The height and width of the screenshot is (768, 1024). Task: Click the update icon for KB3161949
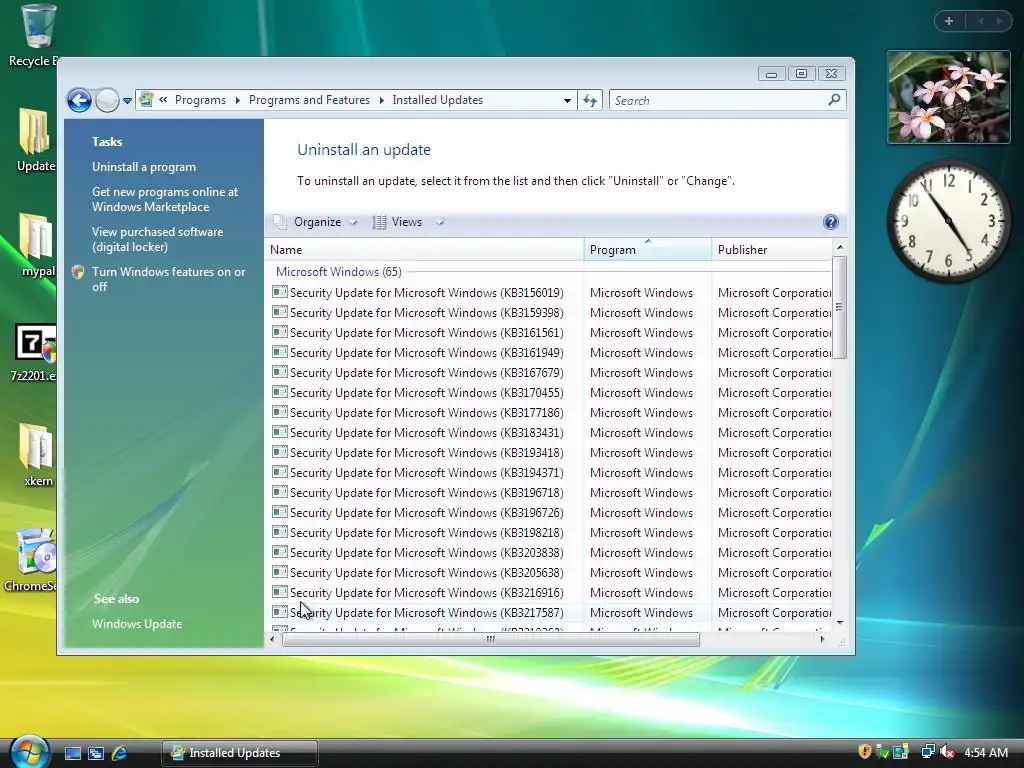tap(280, 352)
